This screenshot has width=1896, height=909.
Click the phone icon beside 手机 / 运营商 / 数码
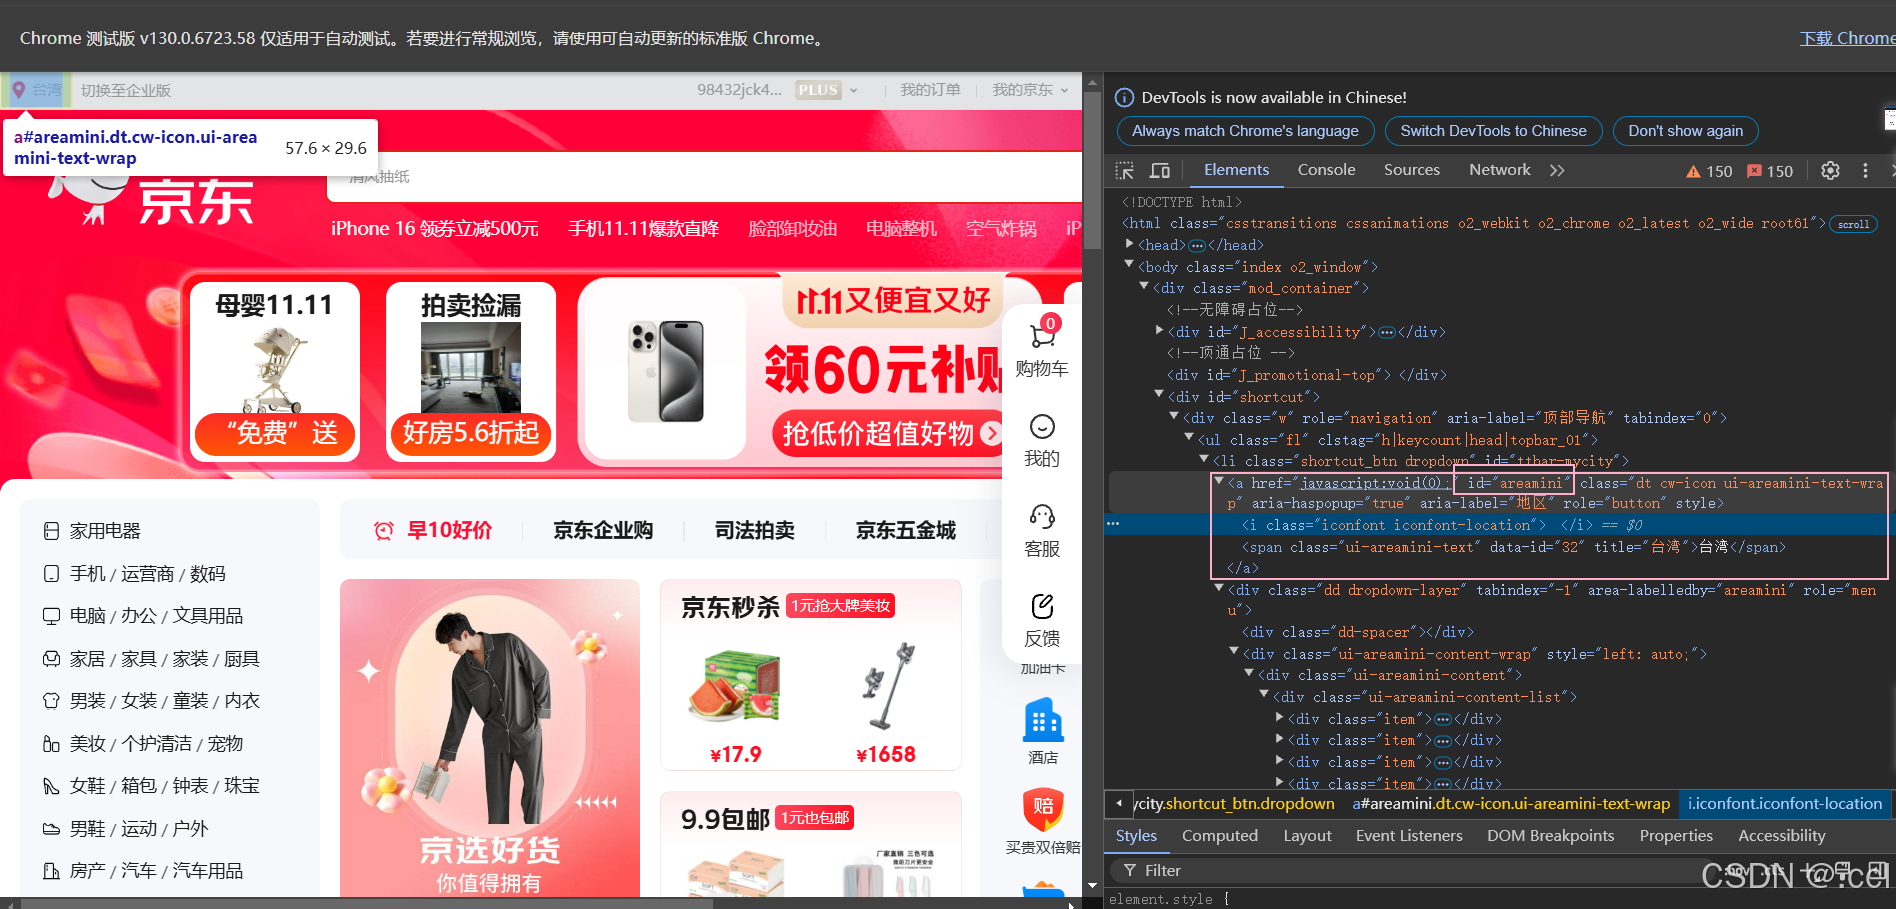(51, 574)
